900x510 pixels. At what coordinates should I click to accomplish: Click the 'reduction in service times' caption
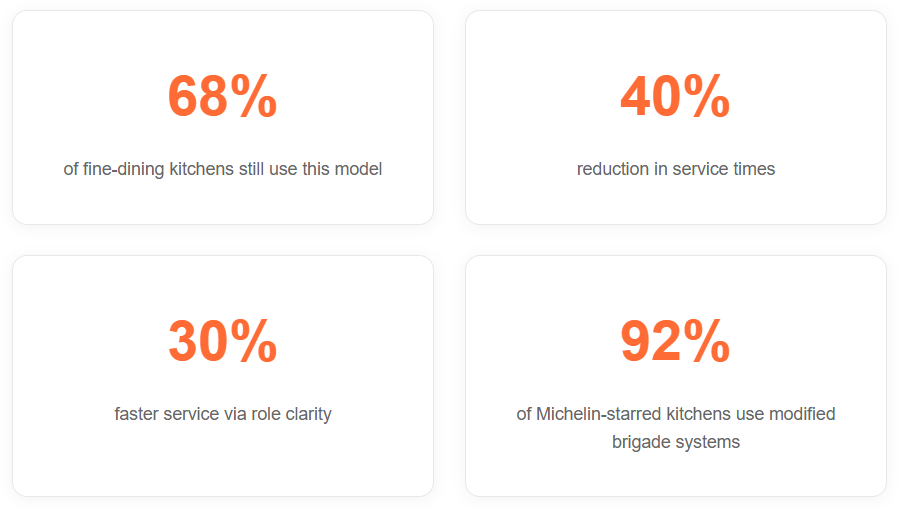[x=676, y=169]
